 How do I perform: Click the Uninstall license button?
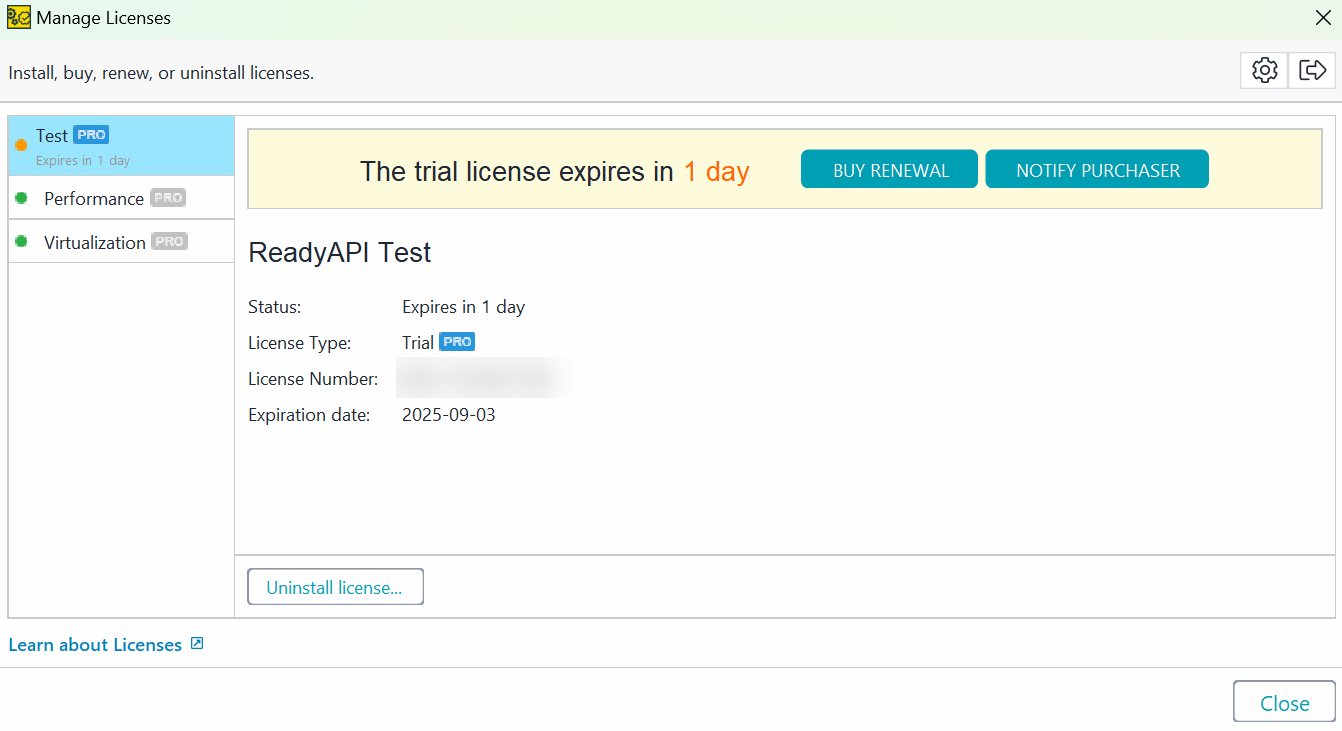coord(335,587)
